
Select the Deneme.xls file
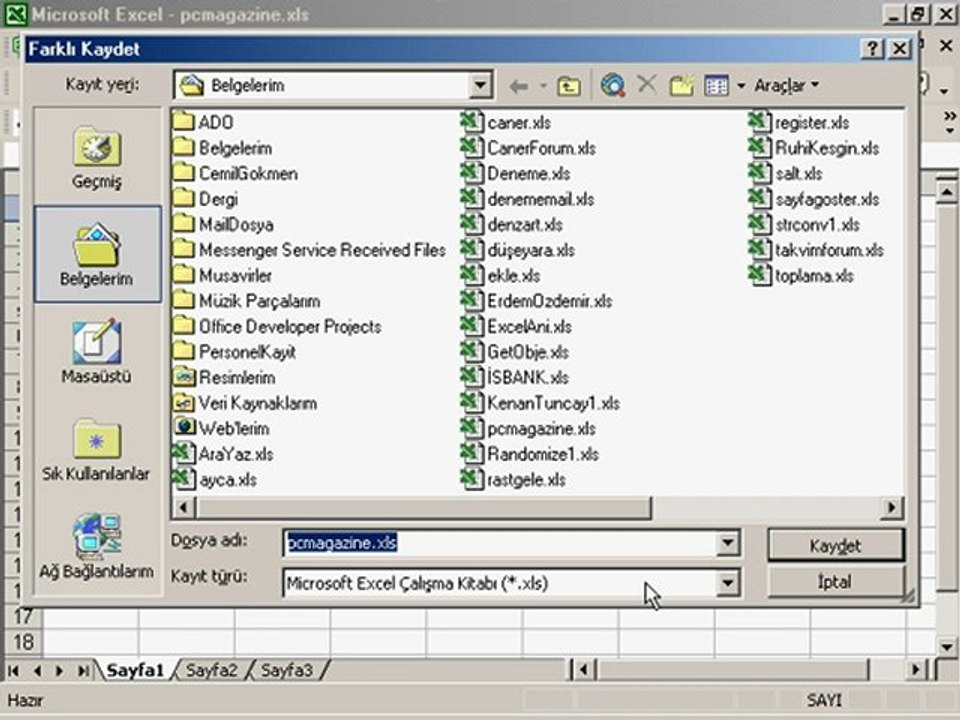pos(516,173)
